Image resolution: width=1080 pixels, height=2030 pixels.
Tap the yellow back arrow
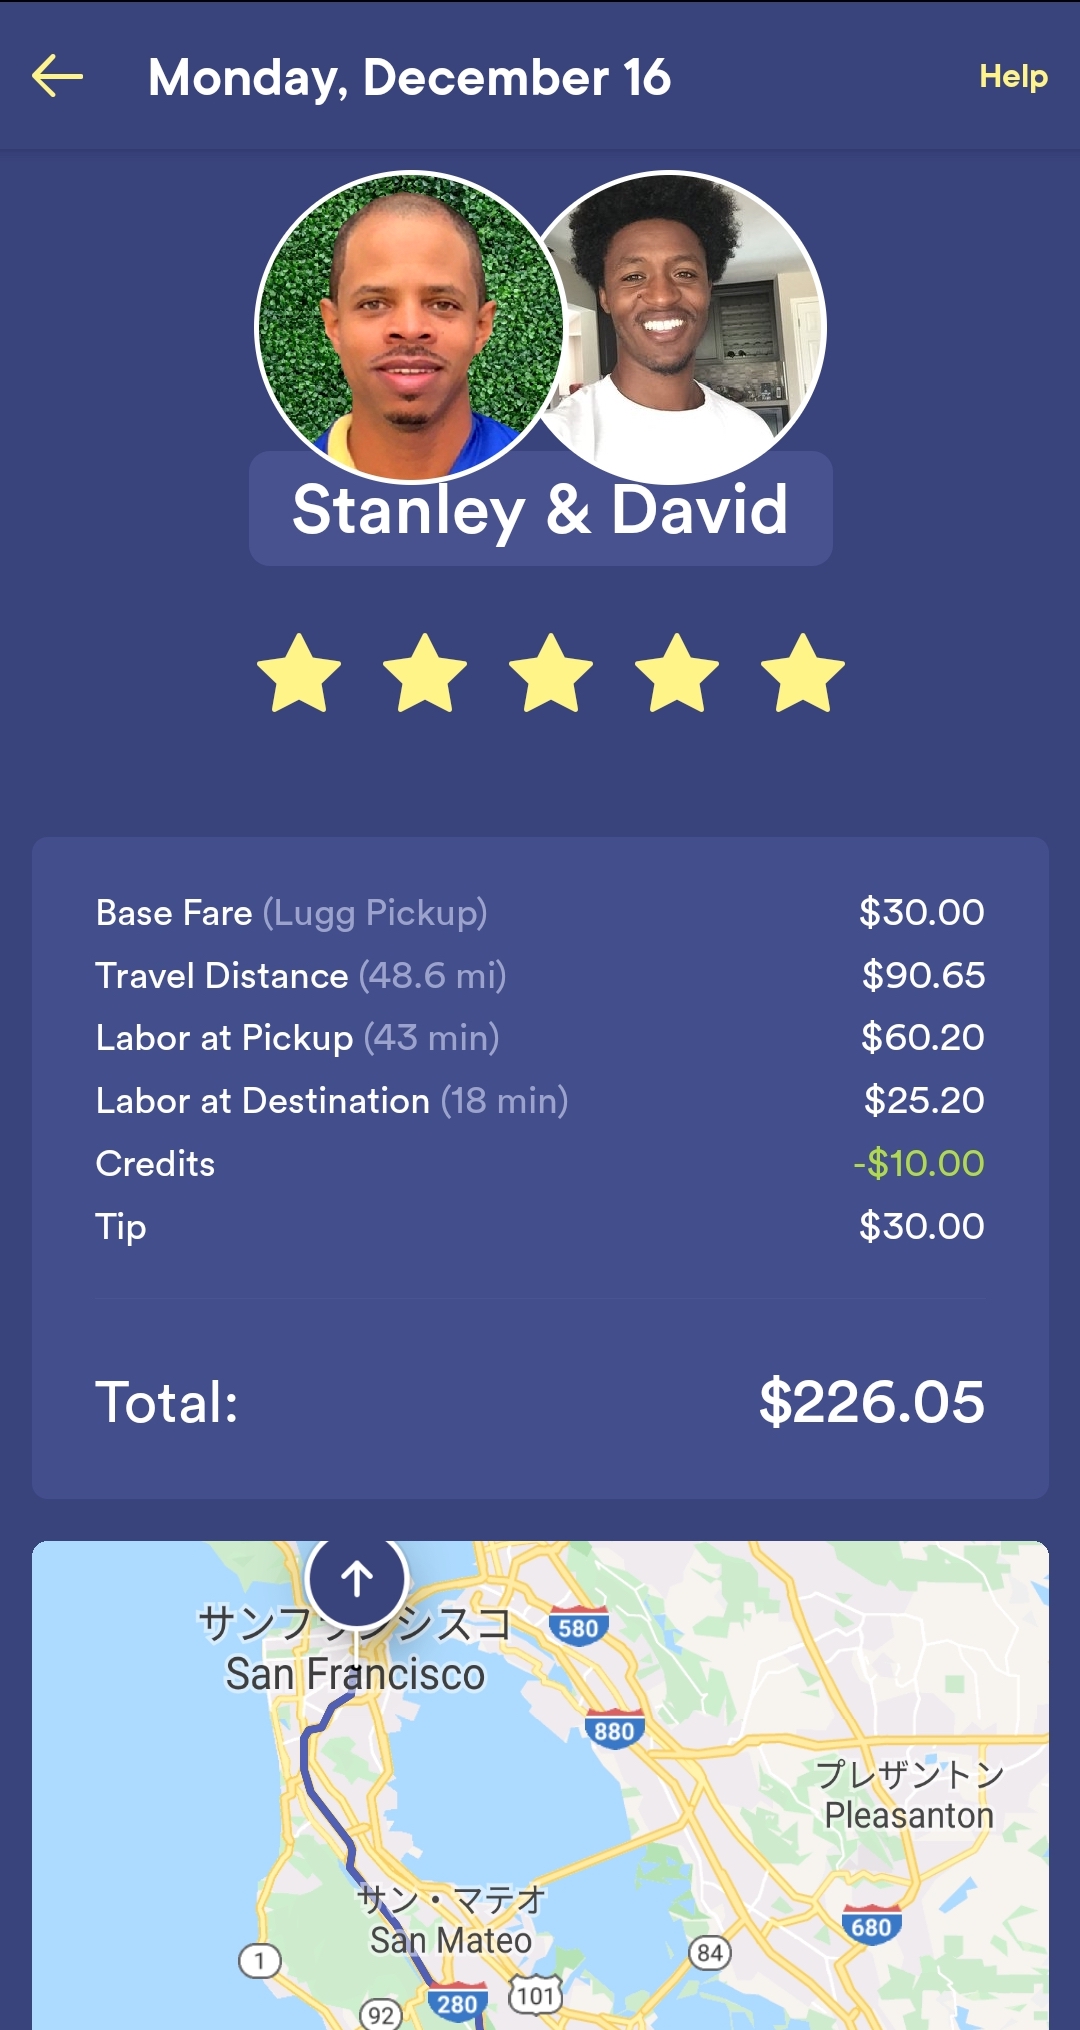[57, 77]
